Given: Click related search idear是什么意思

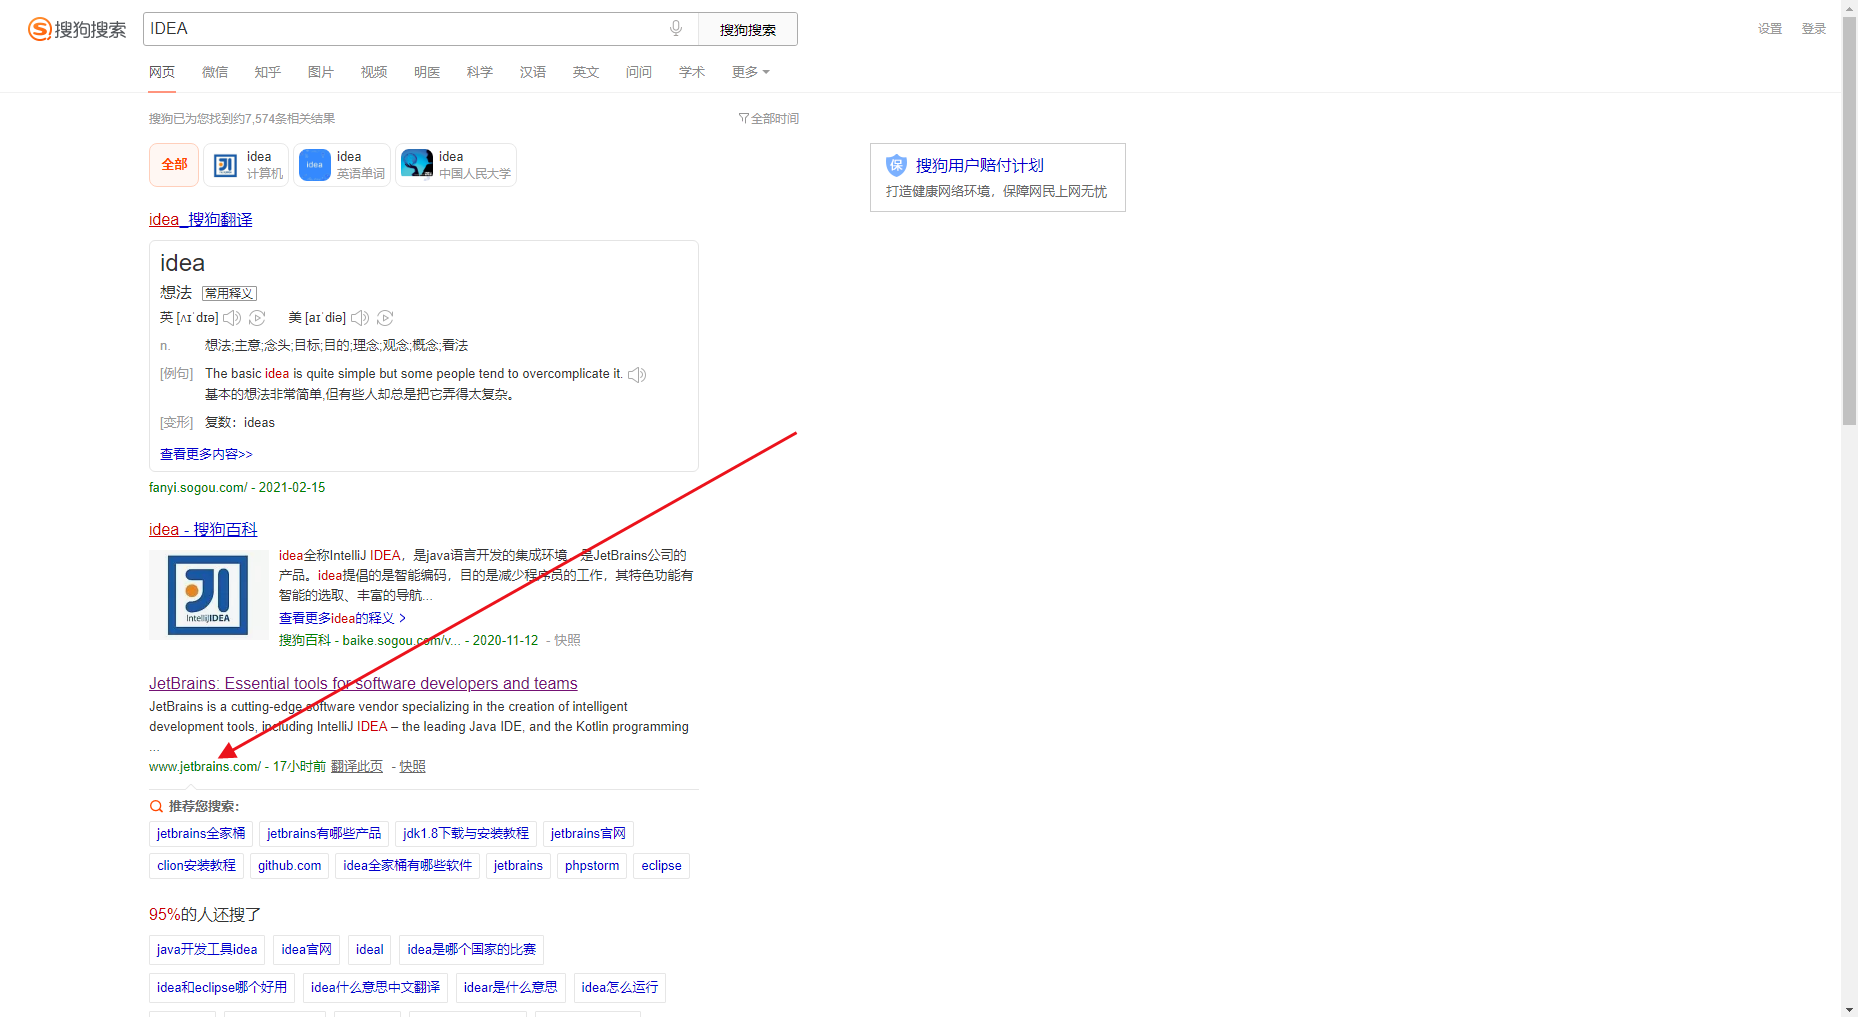Looking at the screenshot, I should click(511, 988).
